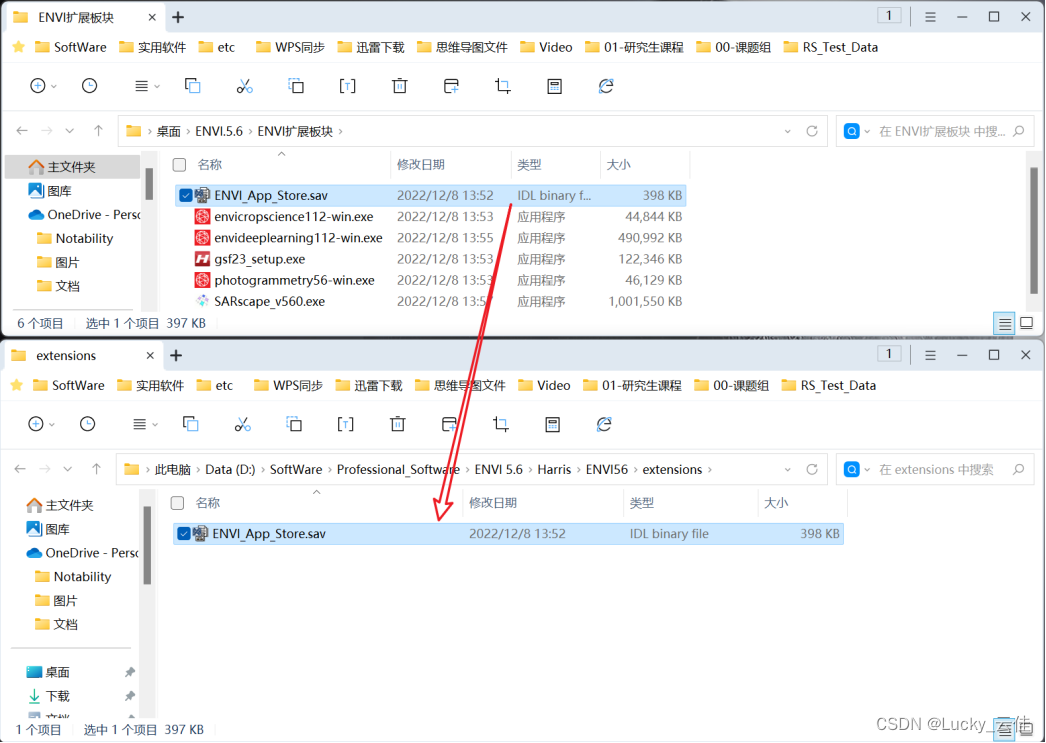Add new tab in extensions window
Screen dimensions: 1046x743
(x=176, y=355)
